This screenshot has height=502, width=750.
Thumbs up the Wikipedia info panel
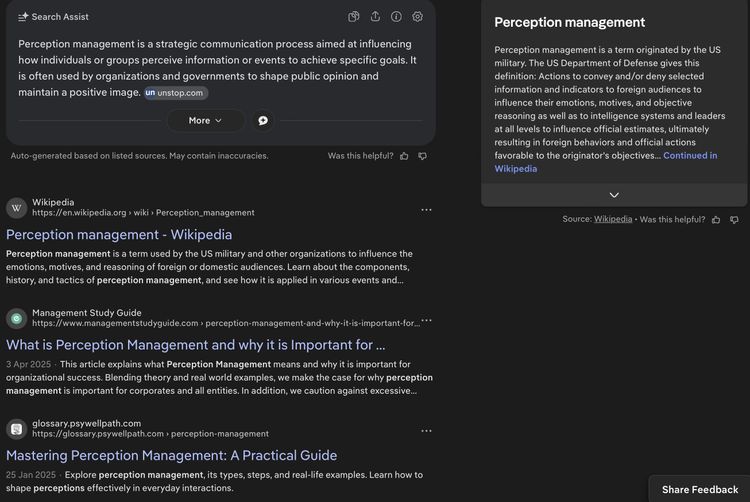[x=716, y=219]
